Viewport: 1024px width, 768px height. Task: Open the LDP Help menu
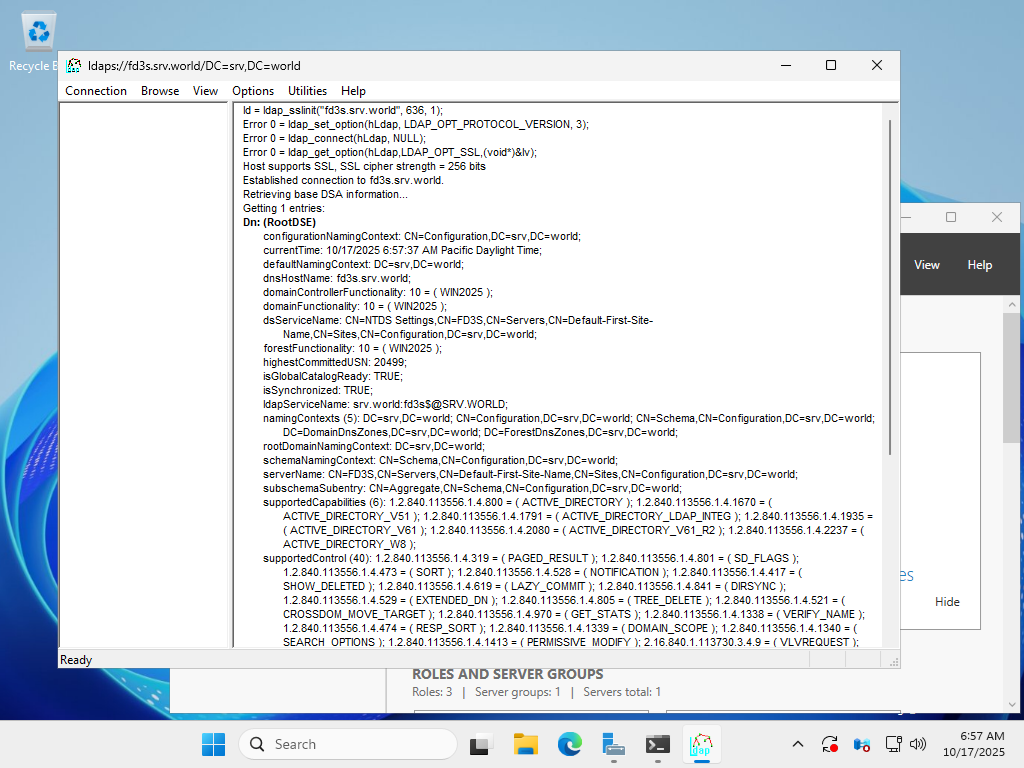pyautogui.click(x=353, y=91)
